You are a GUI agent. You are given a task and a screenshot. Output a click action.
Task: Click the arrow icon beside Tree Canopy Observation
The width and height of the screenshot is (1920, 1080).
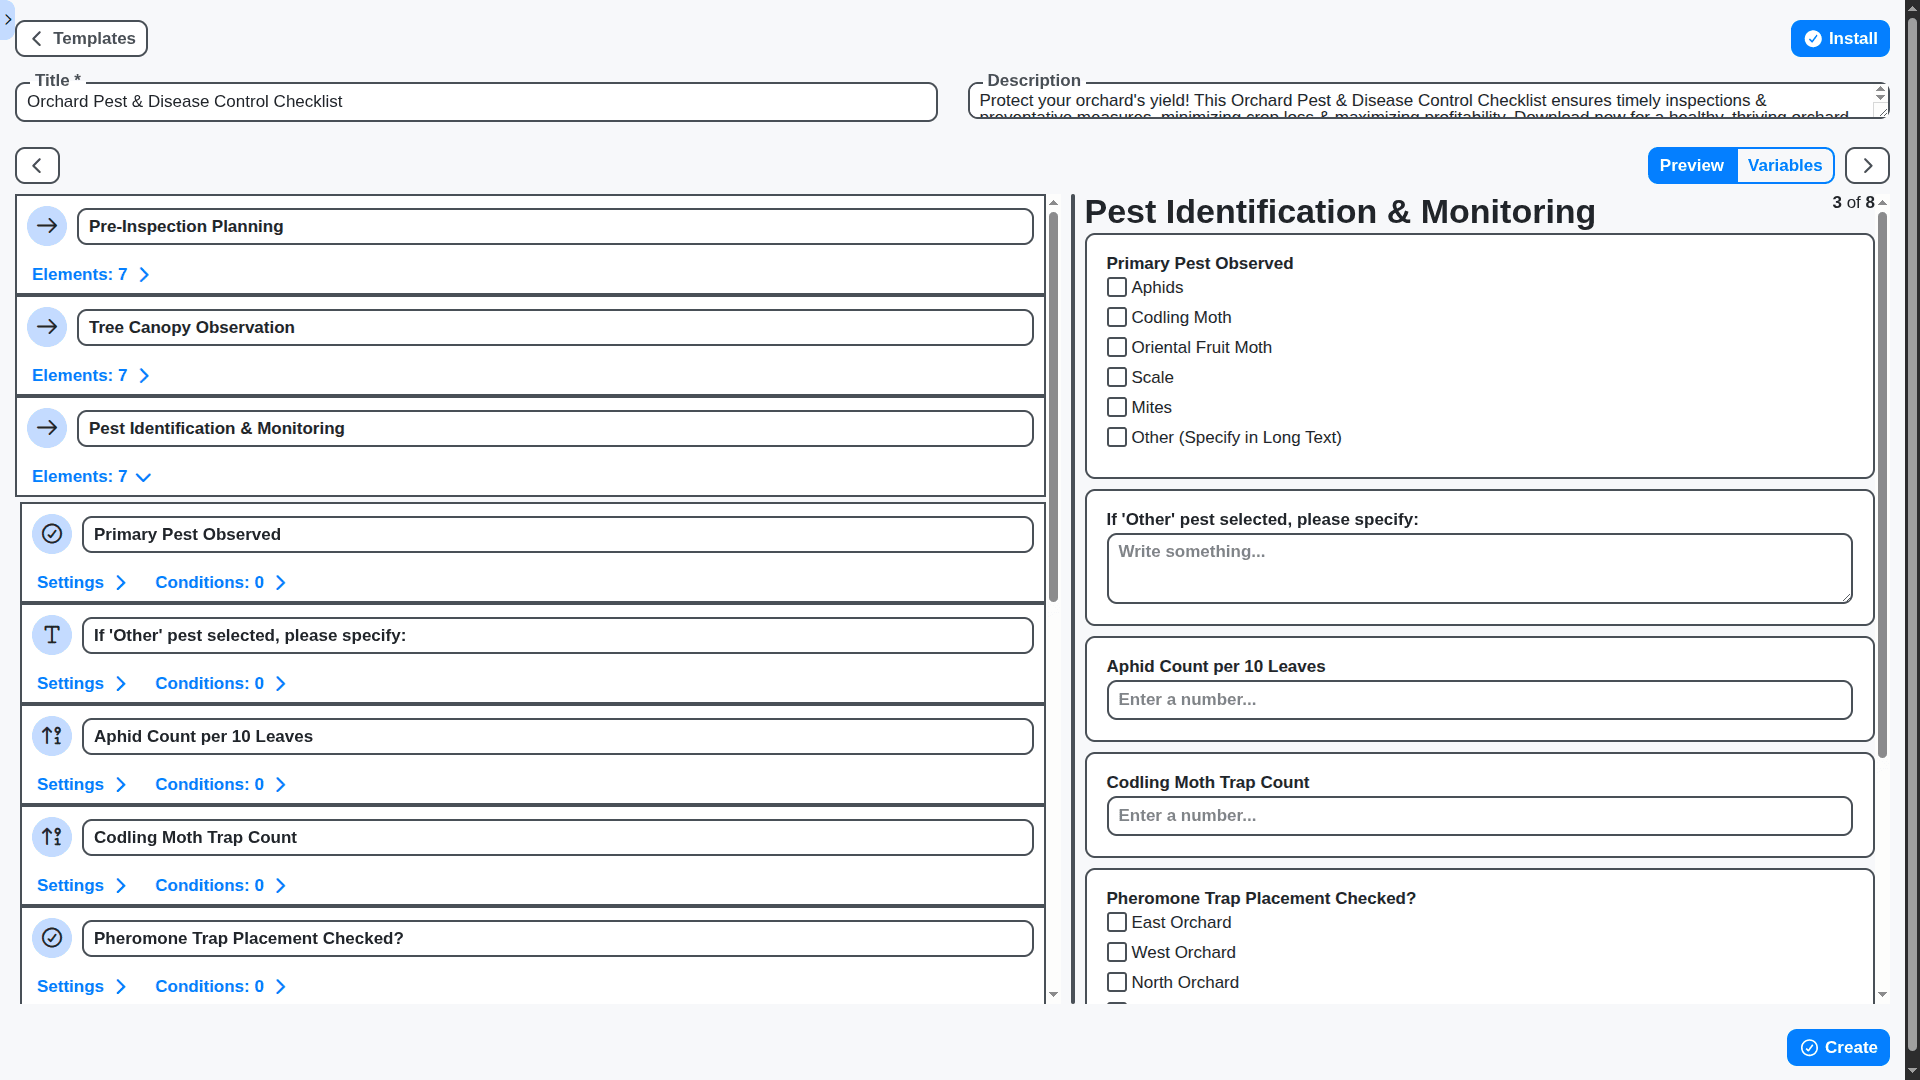(47, 327)
